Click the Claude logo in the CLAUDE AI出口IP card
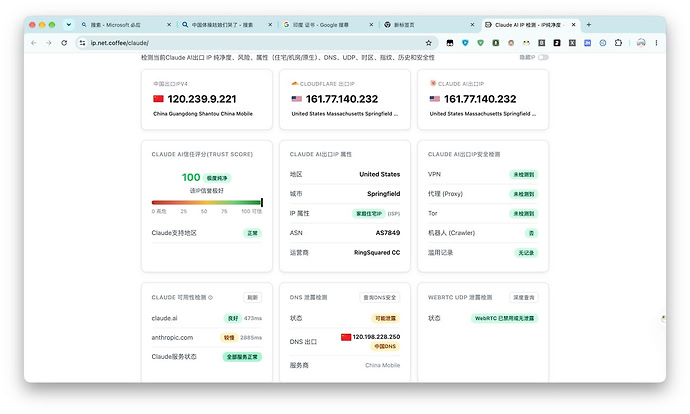 pyautogui.click(x=433, y=83)
